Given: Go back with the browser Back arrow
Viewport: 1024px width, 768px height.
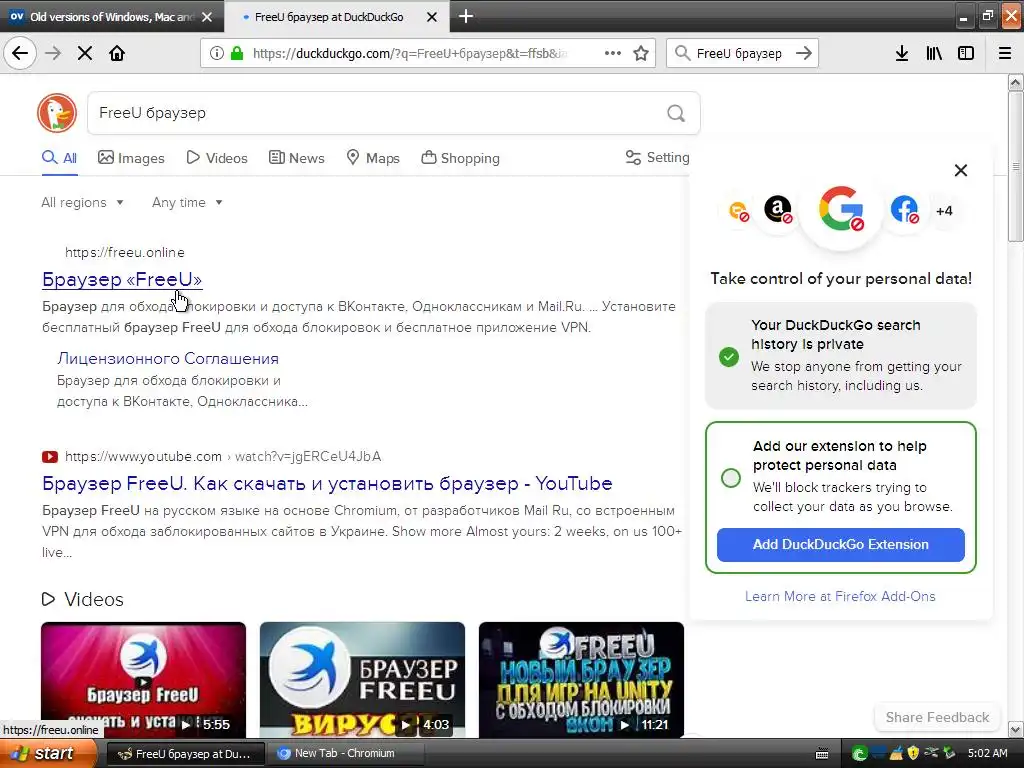Looking at the screenshot, I should (x=20, y=53).
